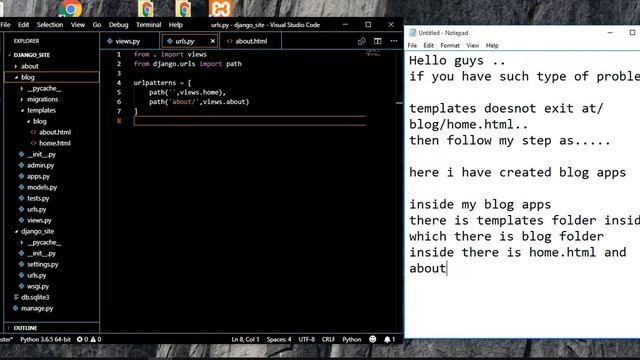Close the urls.py editor tab
The height and width of the screenshot is (360, 640).
coord(212,41)
